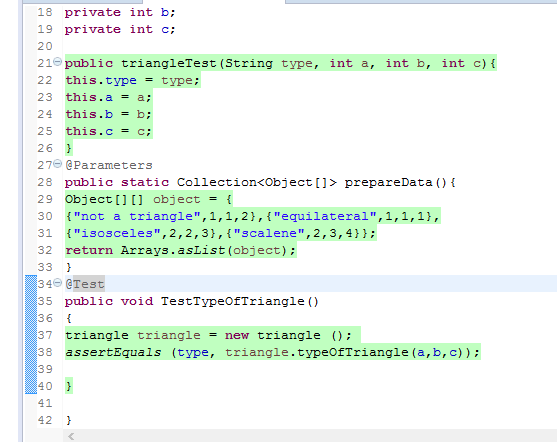Click 'public void' on line 35

[x=109, y=301]
